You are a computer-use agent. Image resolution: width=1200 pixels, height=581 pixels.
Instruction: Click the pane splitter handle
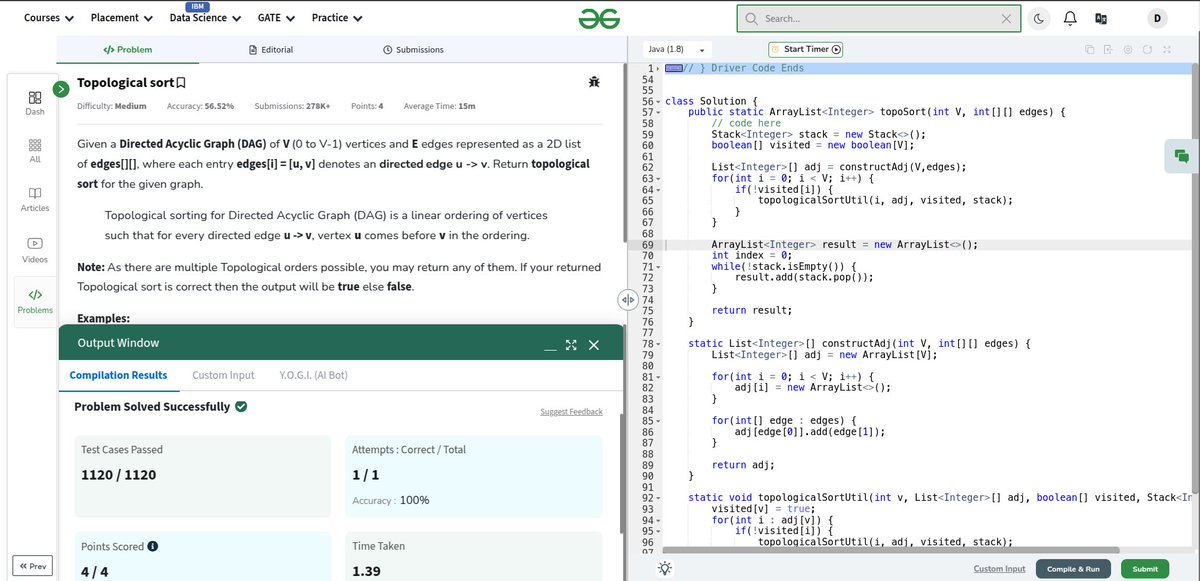point(628,299)
